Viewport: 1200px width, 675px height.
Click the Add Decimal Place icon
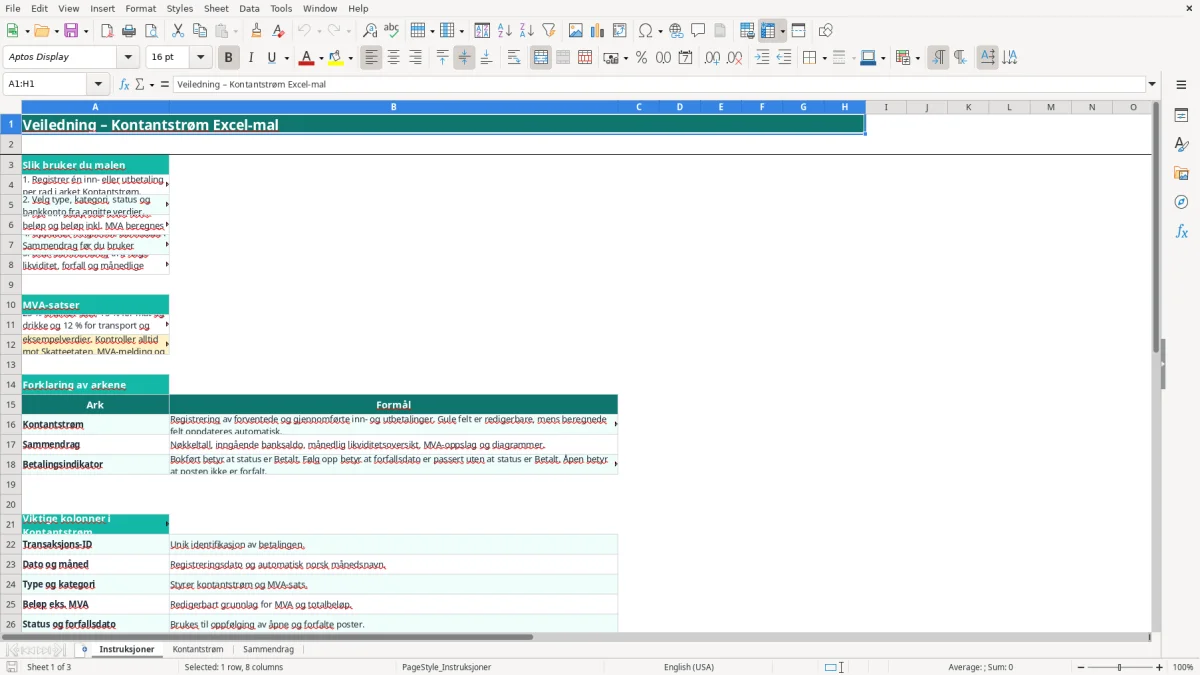tap(712, 58)
